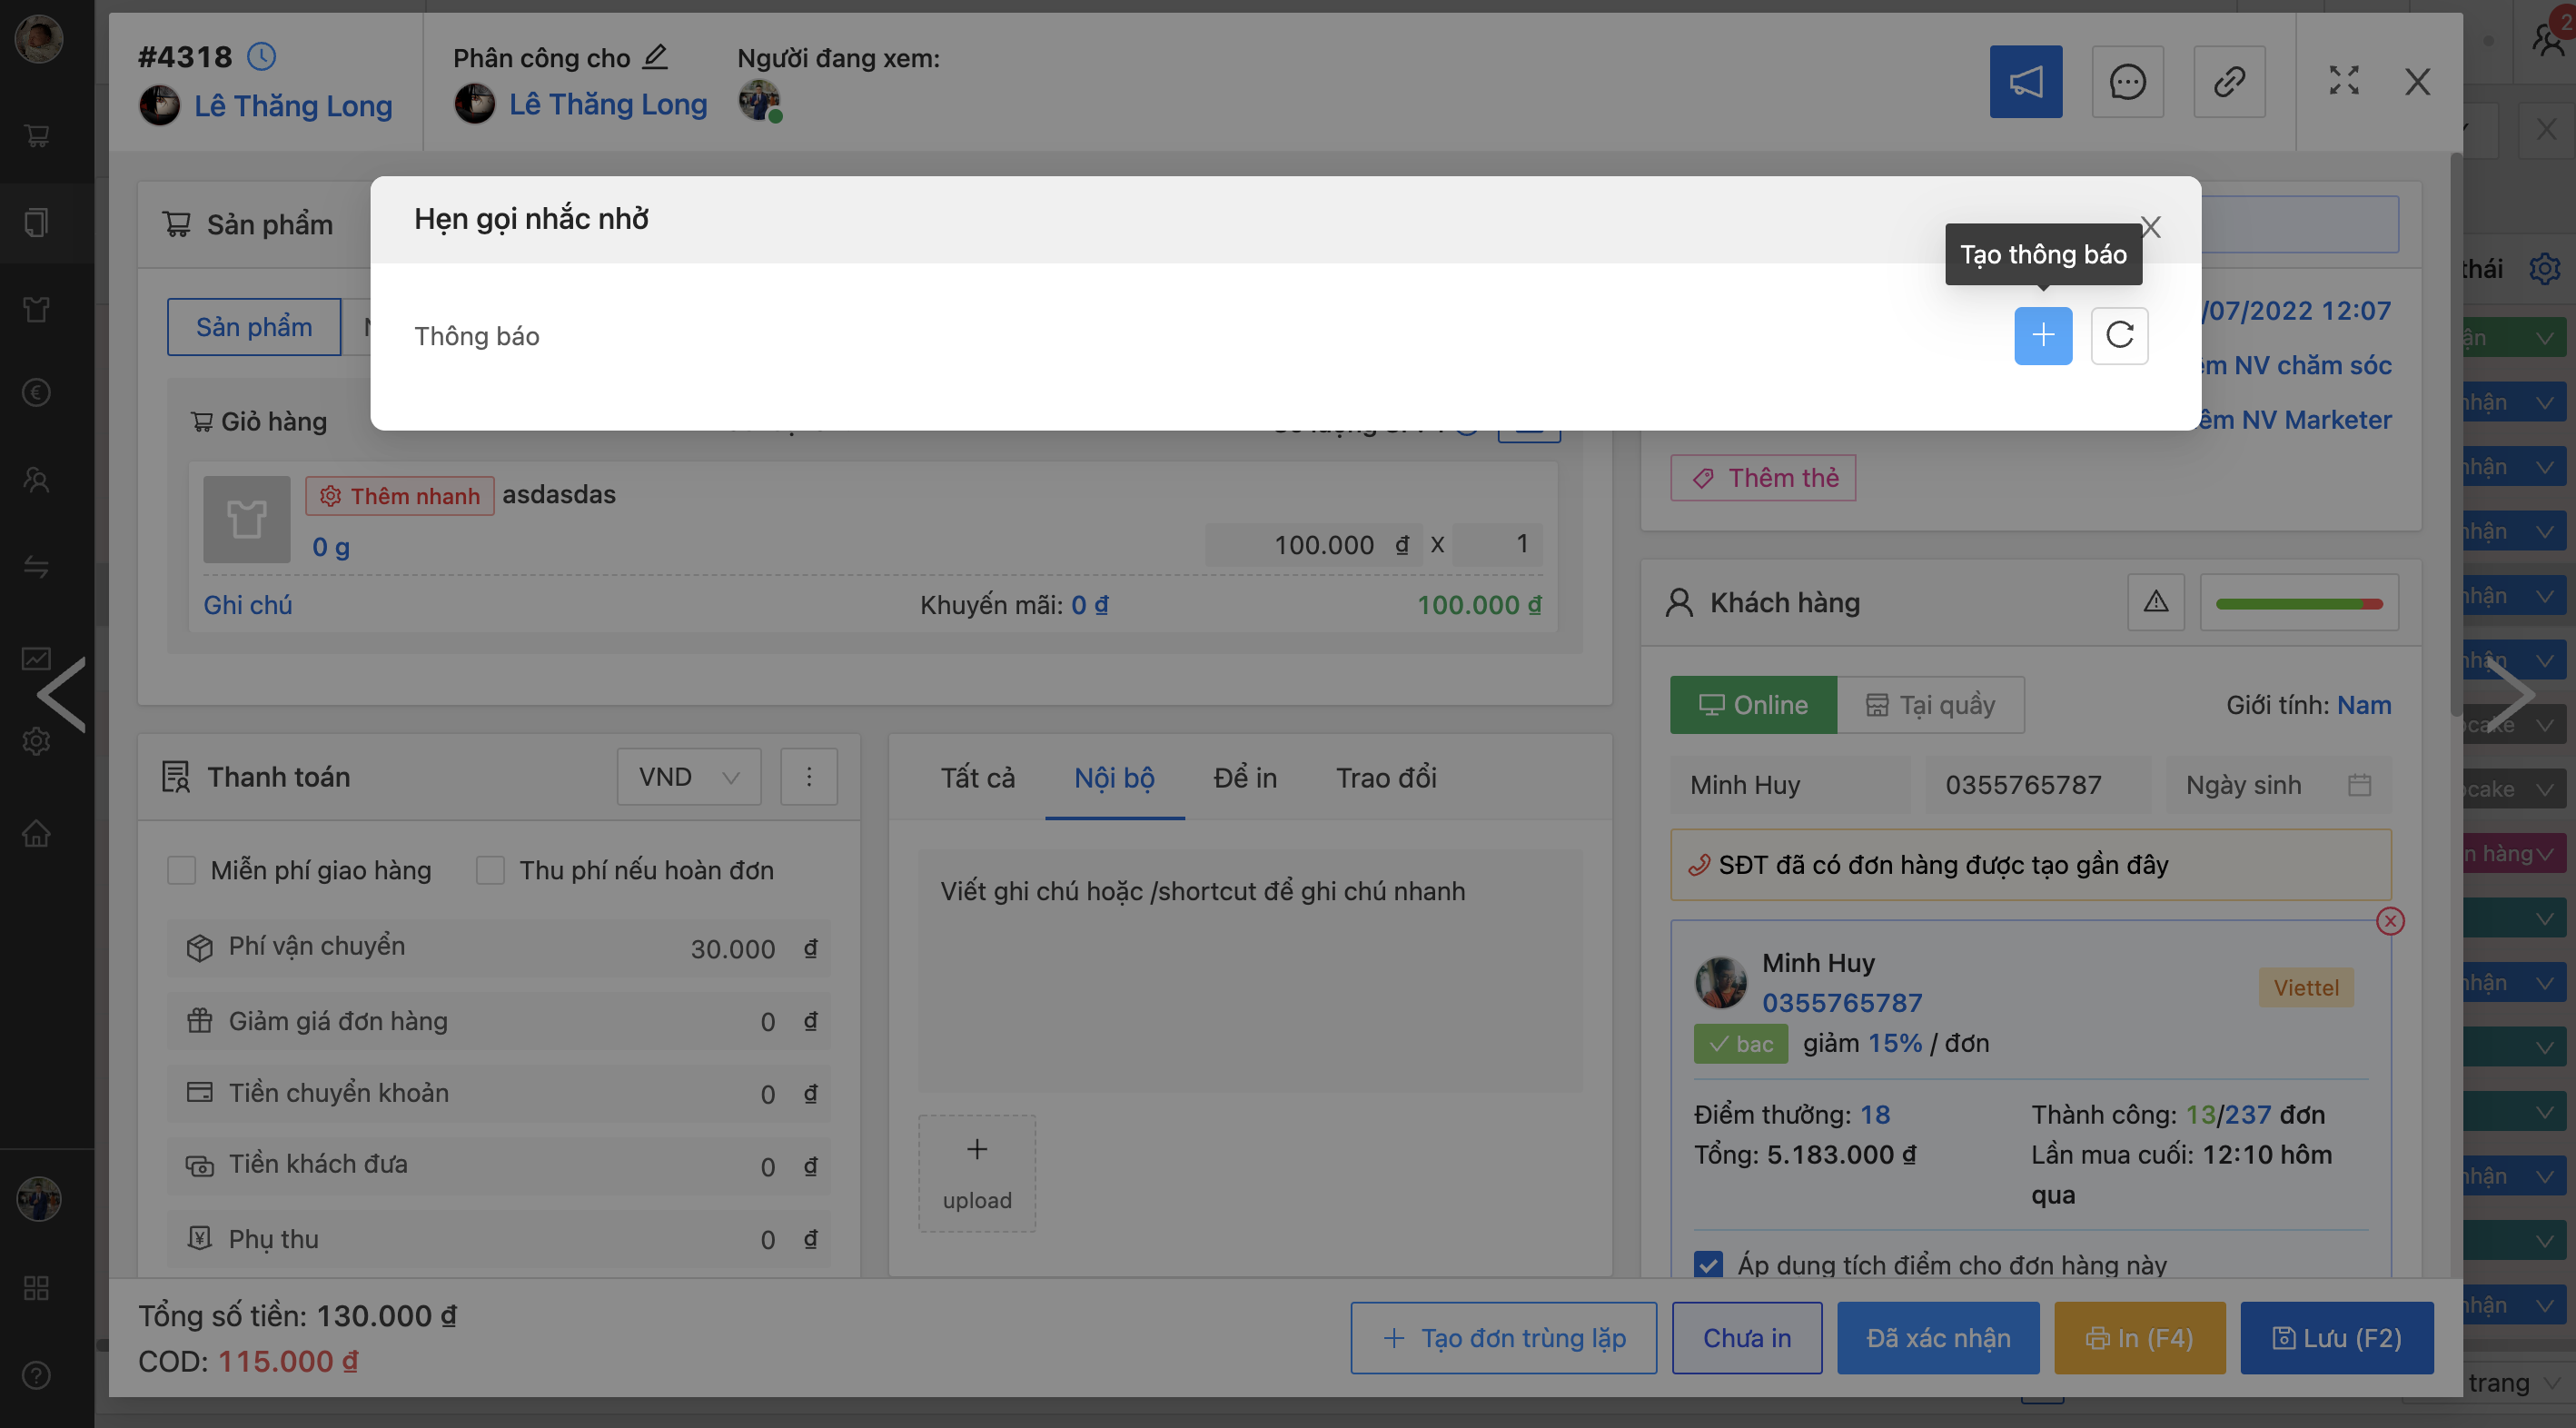Click the viewer avatar under Người đang xem
2576x1428 pixels.
(x=759, y=101)
